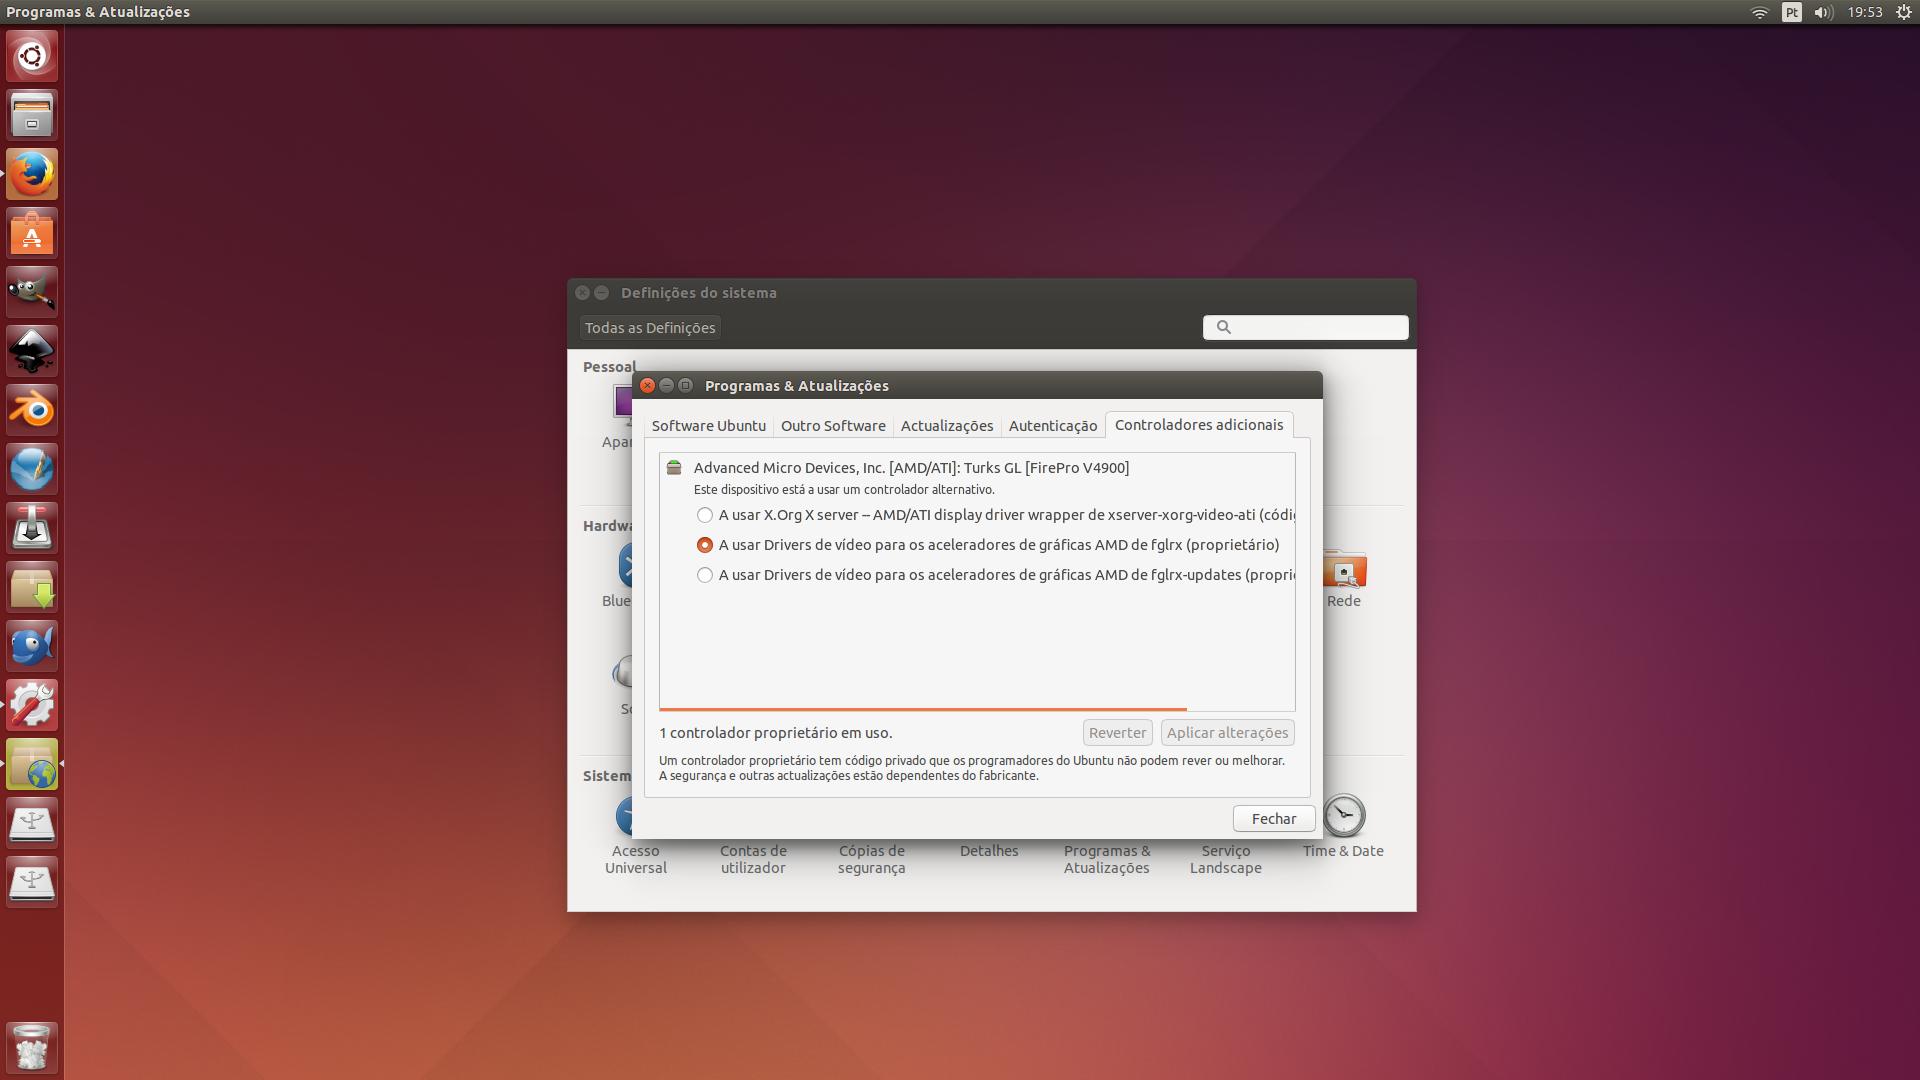The width and height of the screenshot is (1920, 1080).
Task: Switch to the Outro Software tab
Action: (x=833, y=426)
